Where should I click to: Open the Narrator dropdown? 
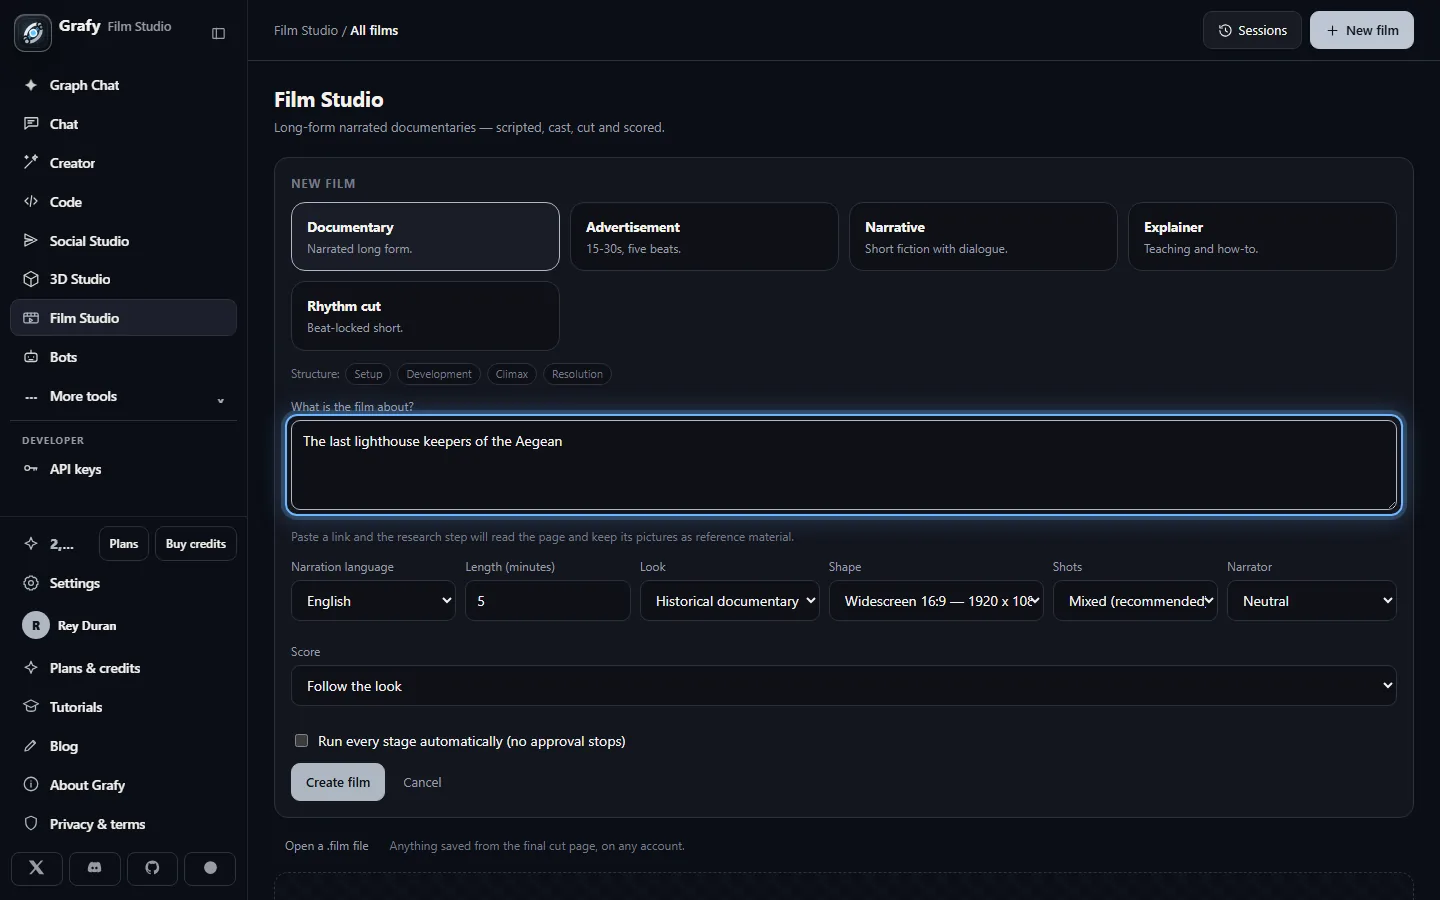[1312, 601]
